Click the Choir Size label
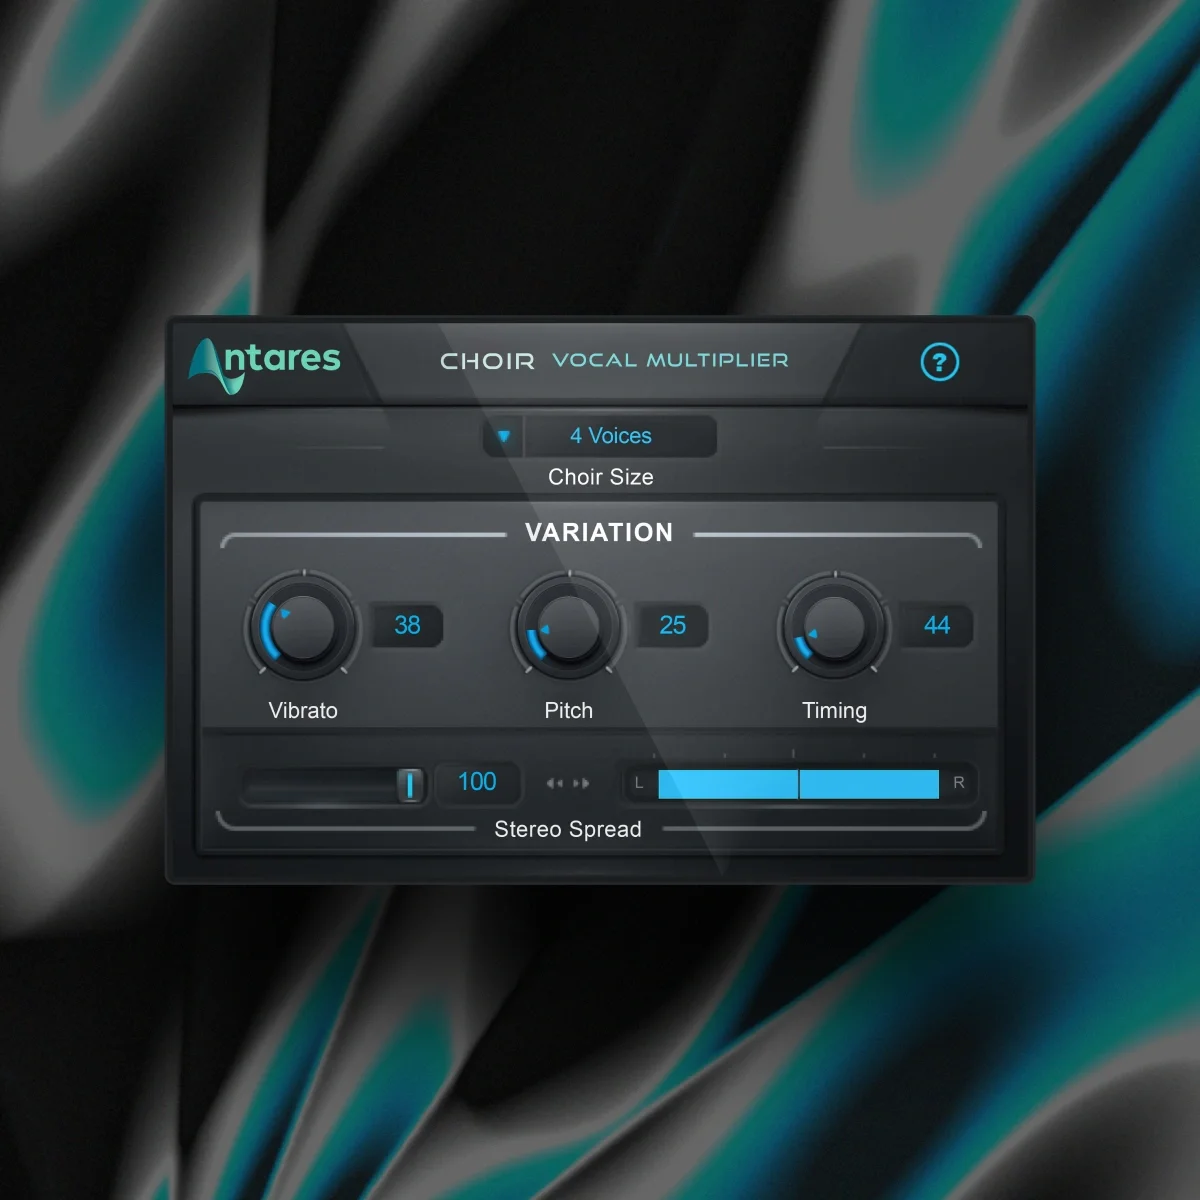The height and width of the screenshot is (1200, 1200). (601, 477)
